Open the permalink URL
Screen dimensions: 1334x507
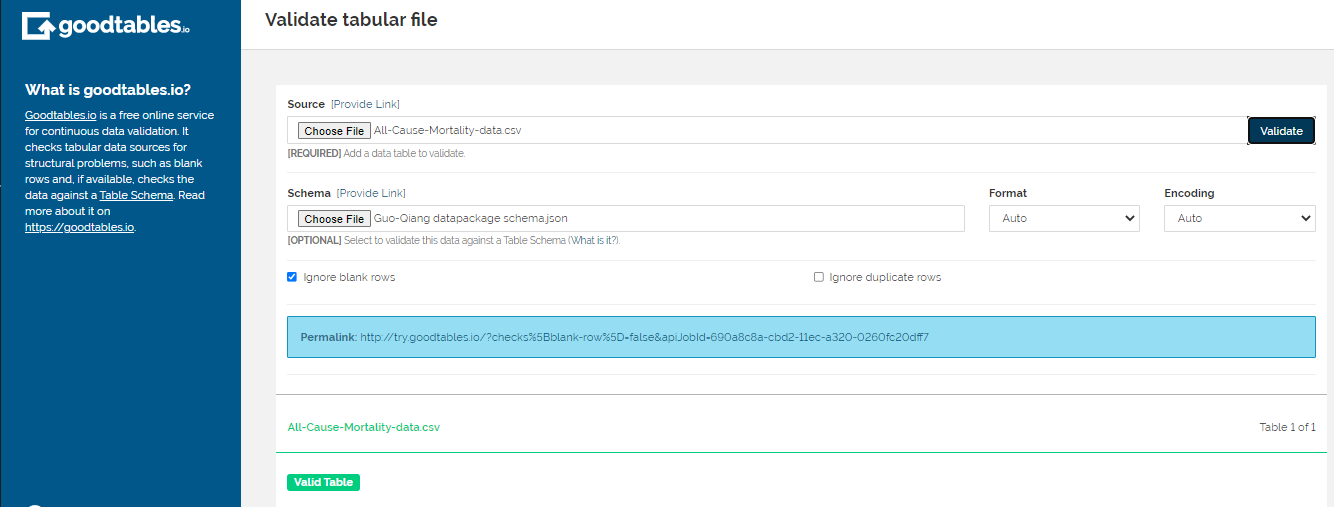tap(644, 337)
